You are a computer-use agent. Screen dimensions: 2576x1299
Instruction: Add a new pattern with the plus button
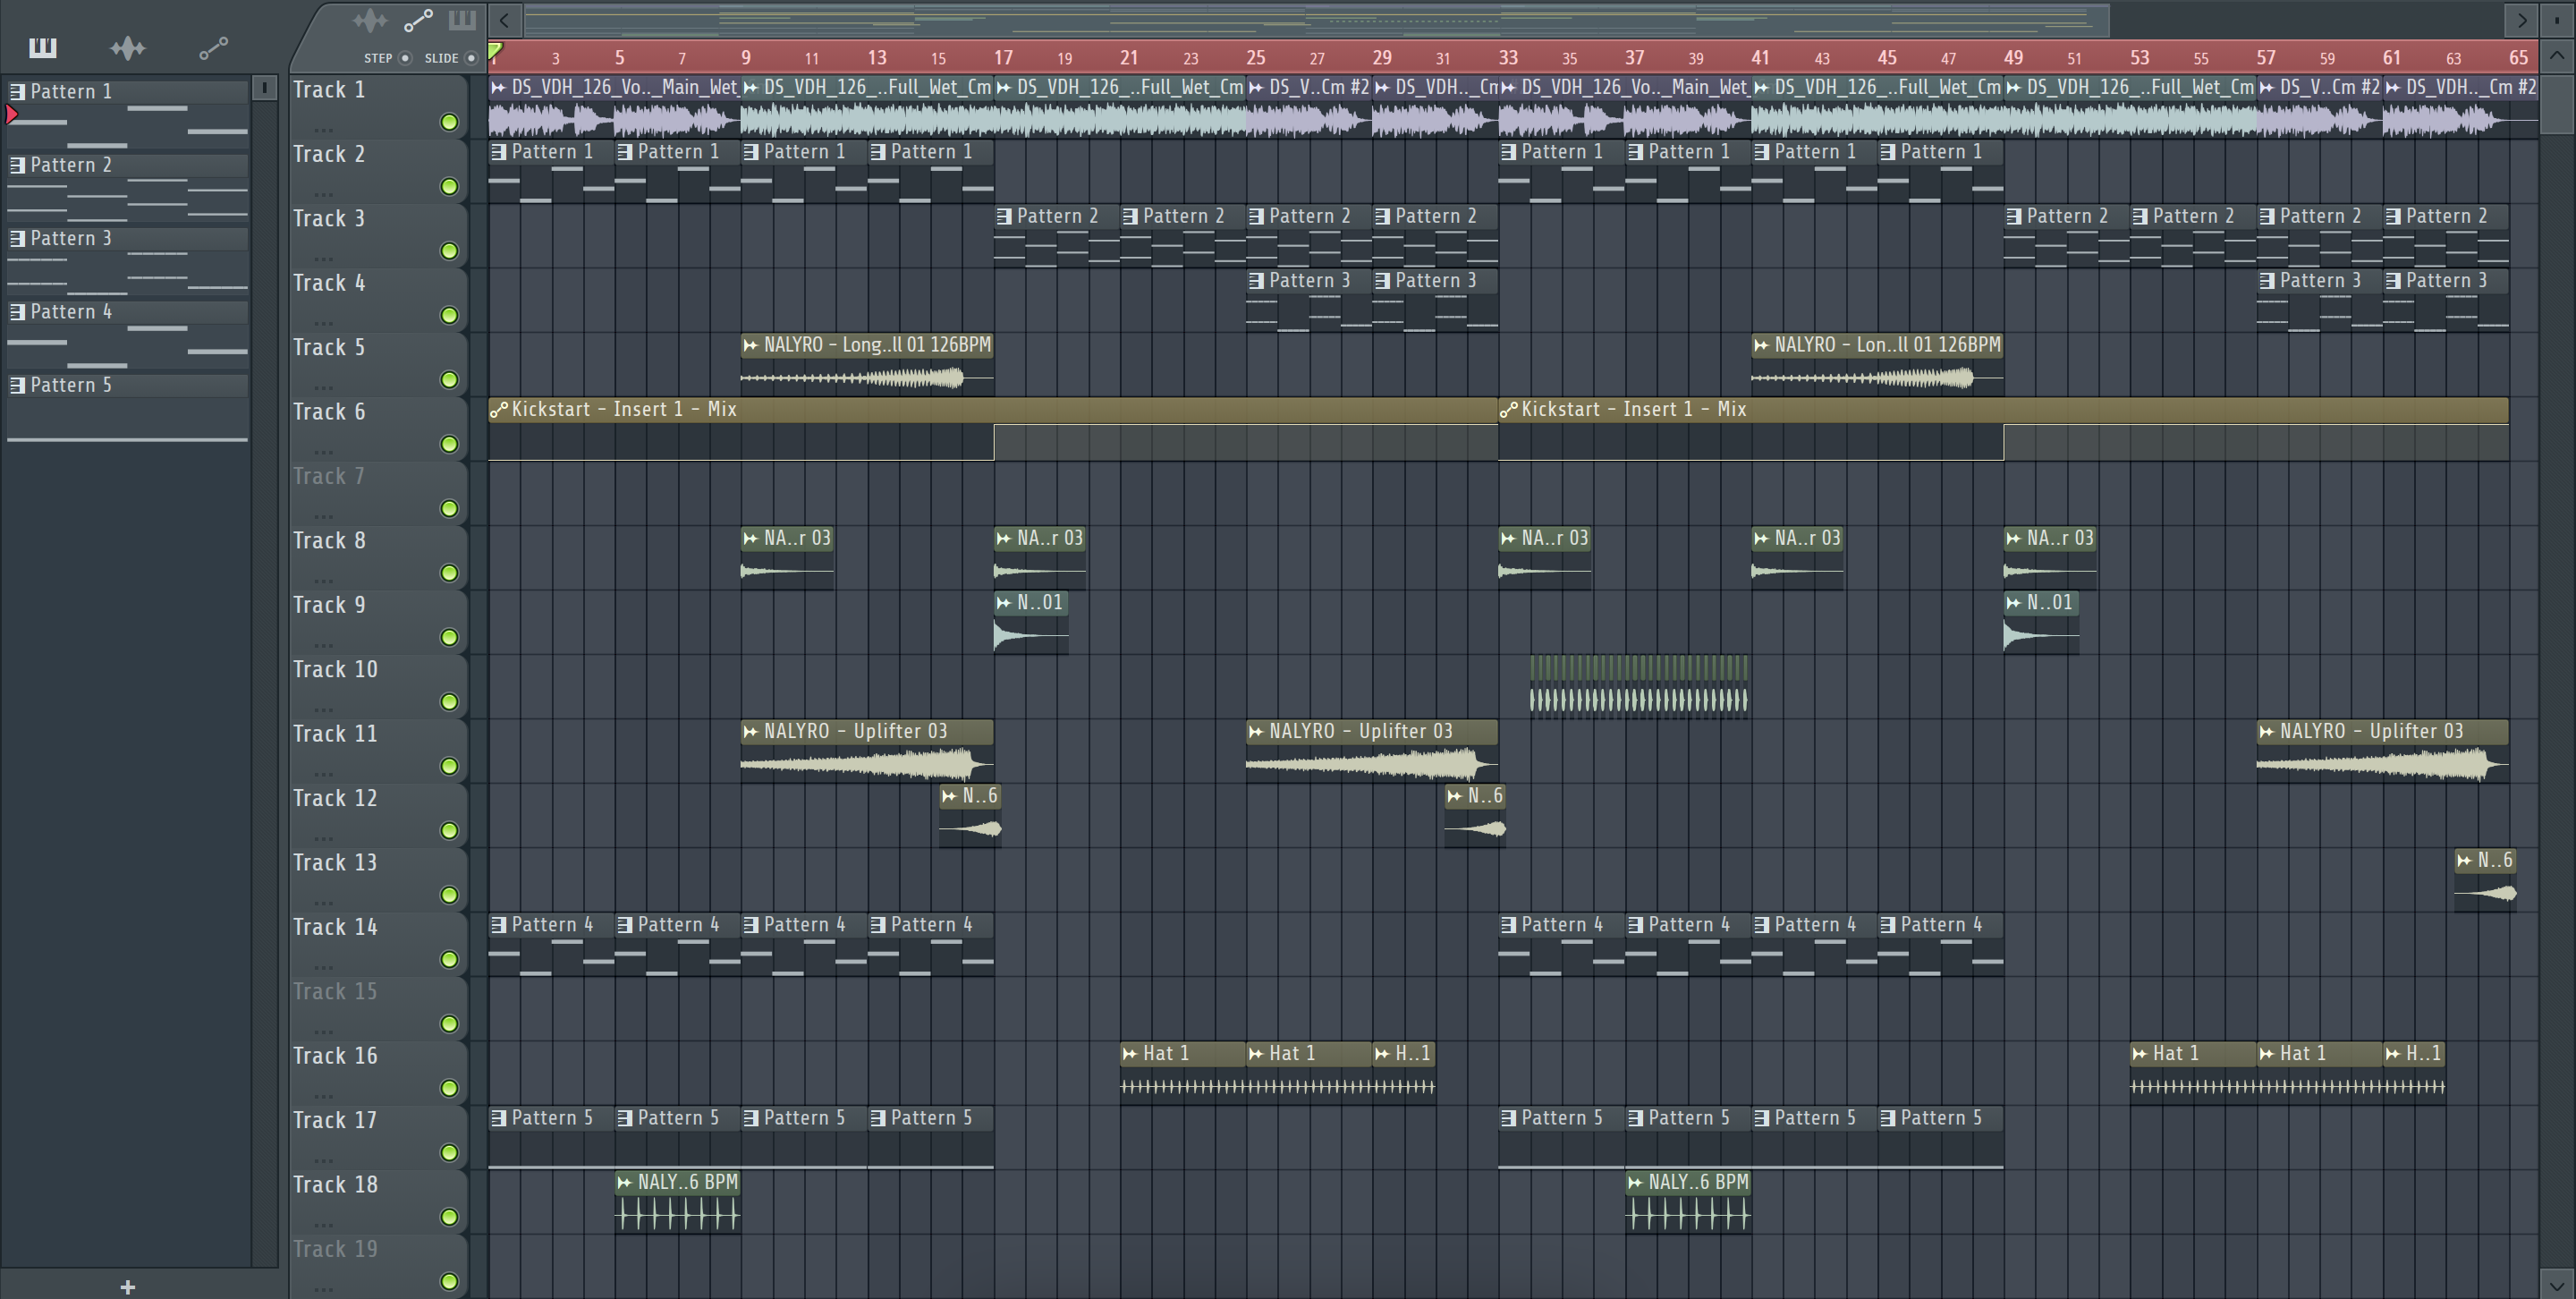(x=127, y=1287)
